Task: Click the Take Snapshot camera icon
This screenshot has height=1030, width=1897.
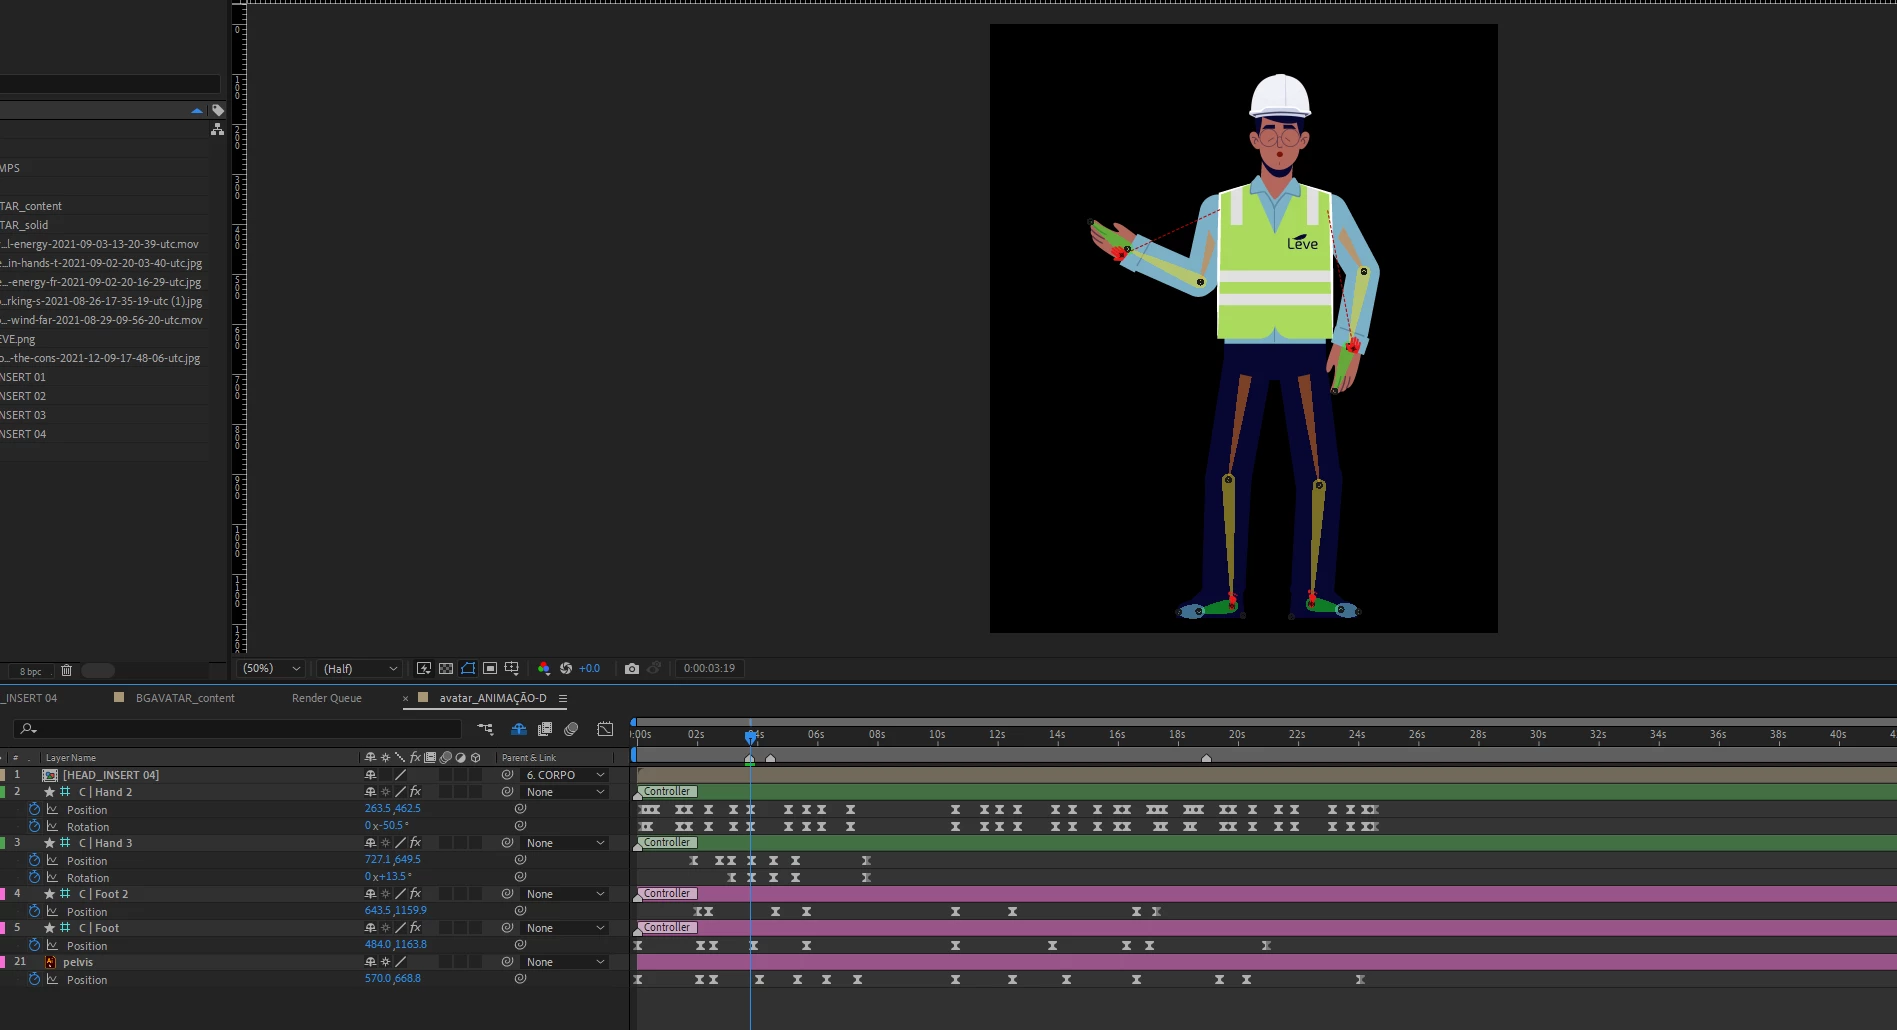Action: (632, 668)
